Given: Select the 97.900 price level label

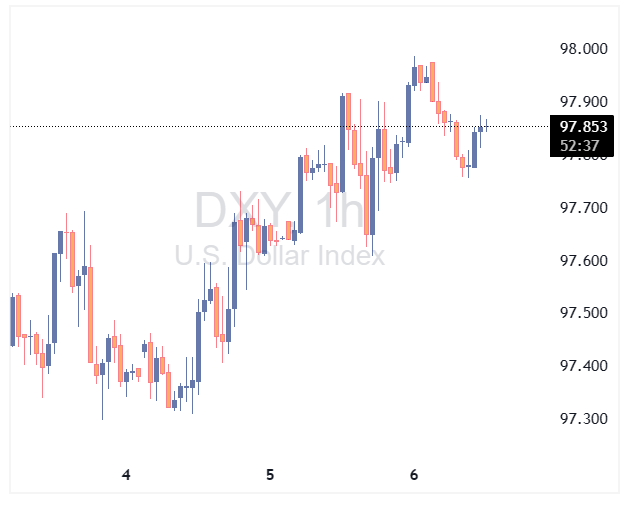Looking at the screenshot, I should 584,101.
